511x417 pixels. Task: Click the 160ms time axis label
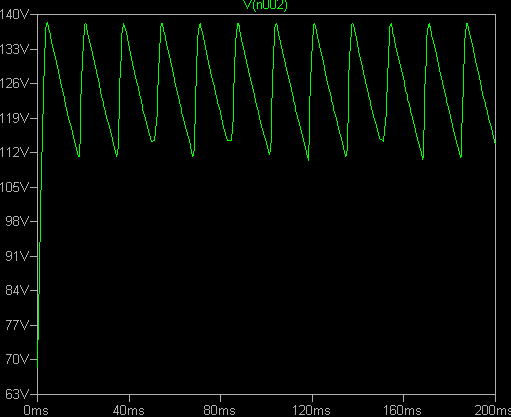(403, 410)
